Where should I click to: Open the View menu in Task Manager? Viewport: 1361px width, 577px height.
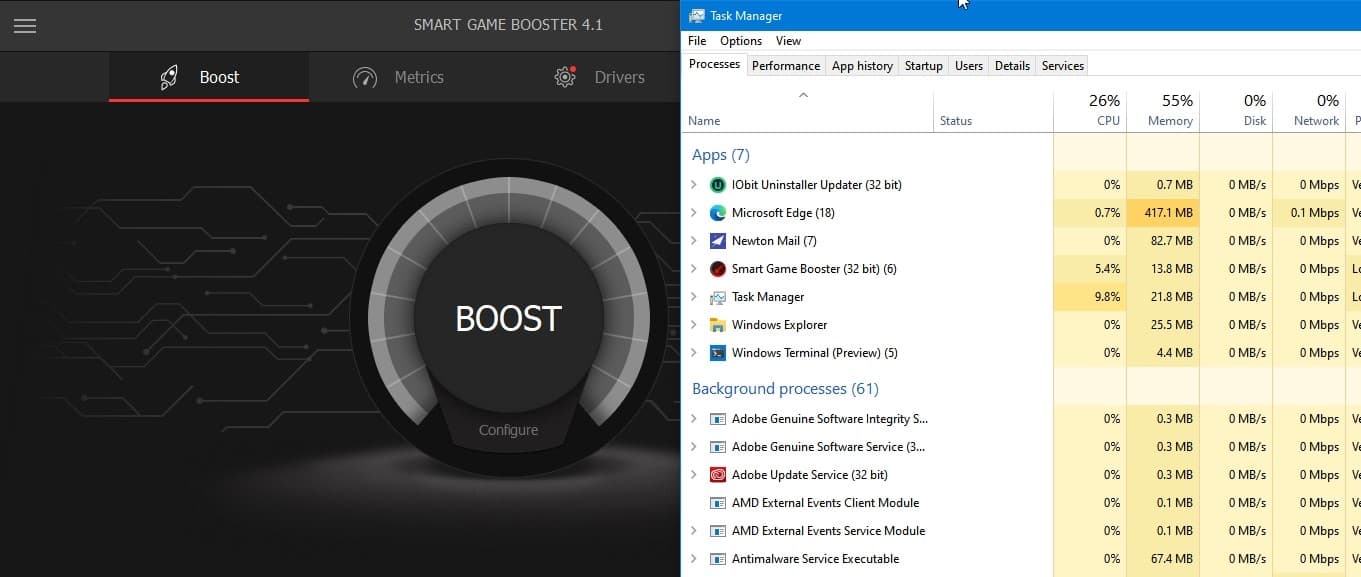click(788, 41)
